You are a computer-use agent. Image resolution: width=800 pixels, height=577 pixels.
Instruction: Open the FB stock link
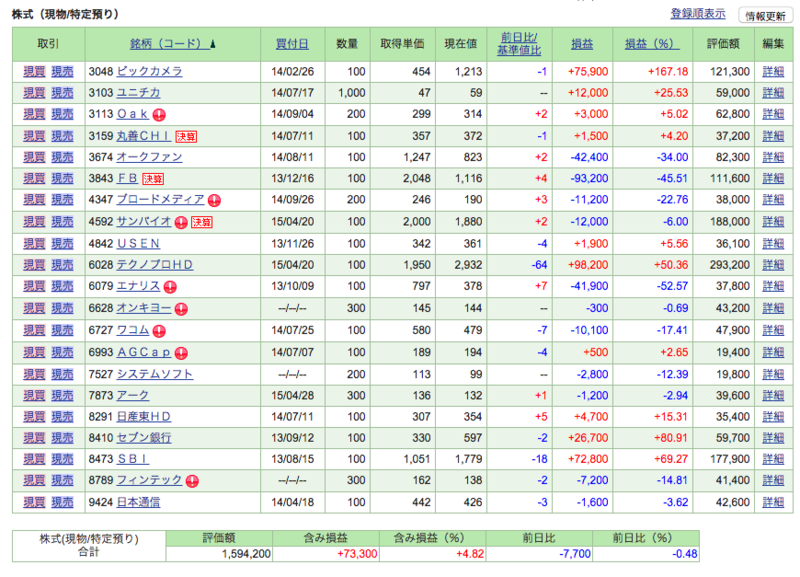(128, 178)
